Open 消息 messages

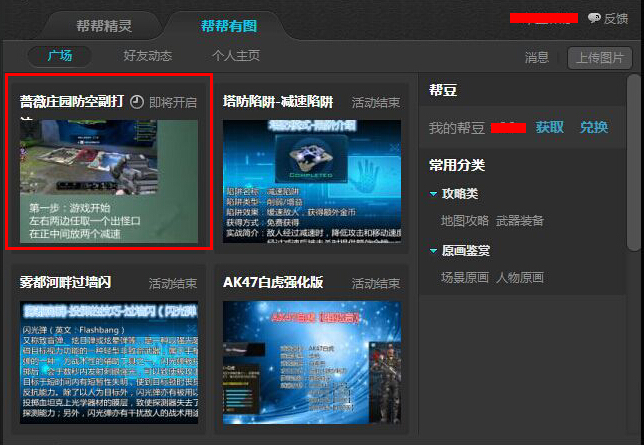[536, 58]
